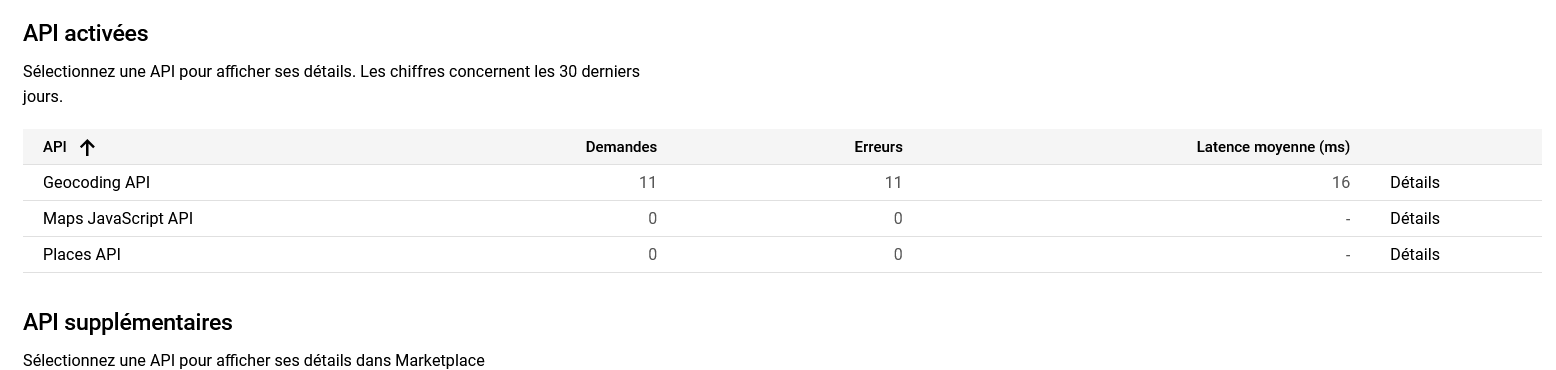Screen dimensions: 1556x370
Task: Open Détails for Places API
Action: (x=1414, y=255)
